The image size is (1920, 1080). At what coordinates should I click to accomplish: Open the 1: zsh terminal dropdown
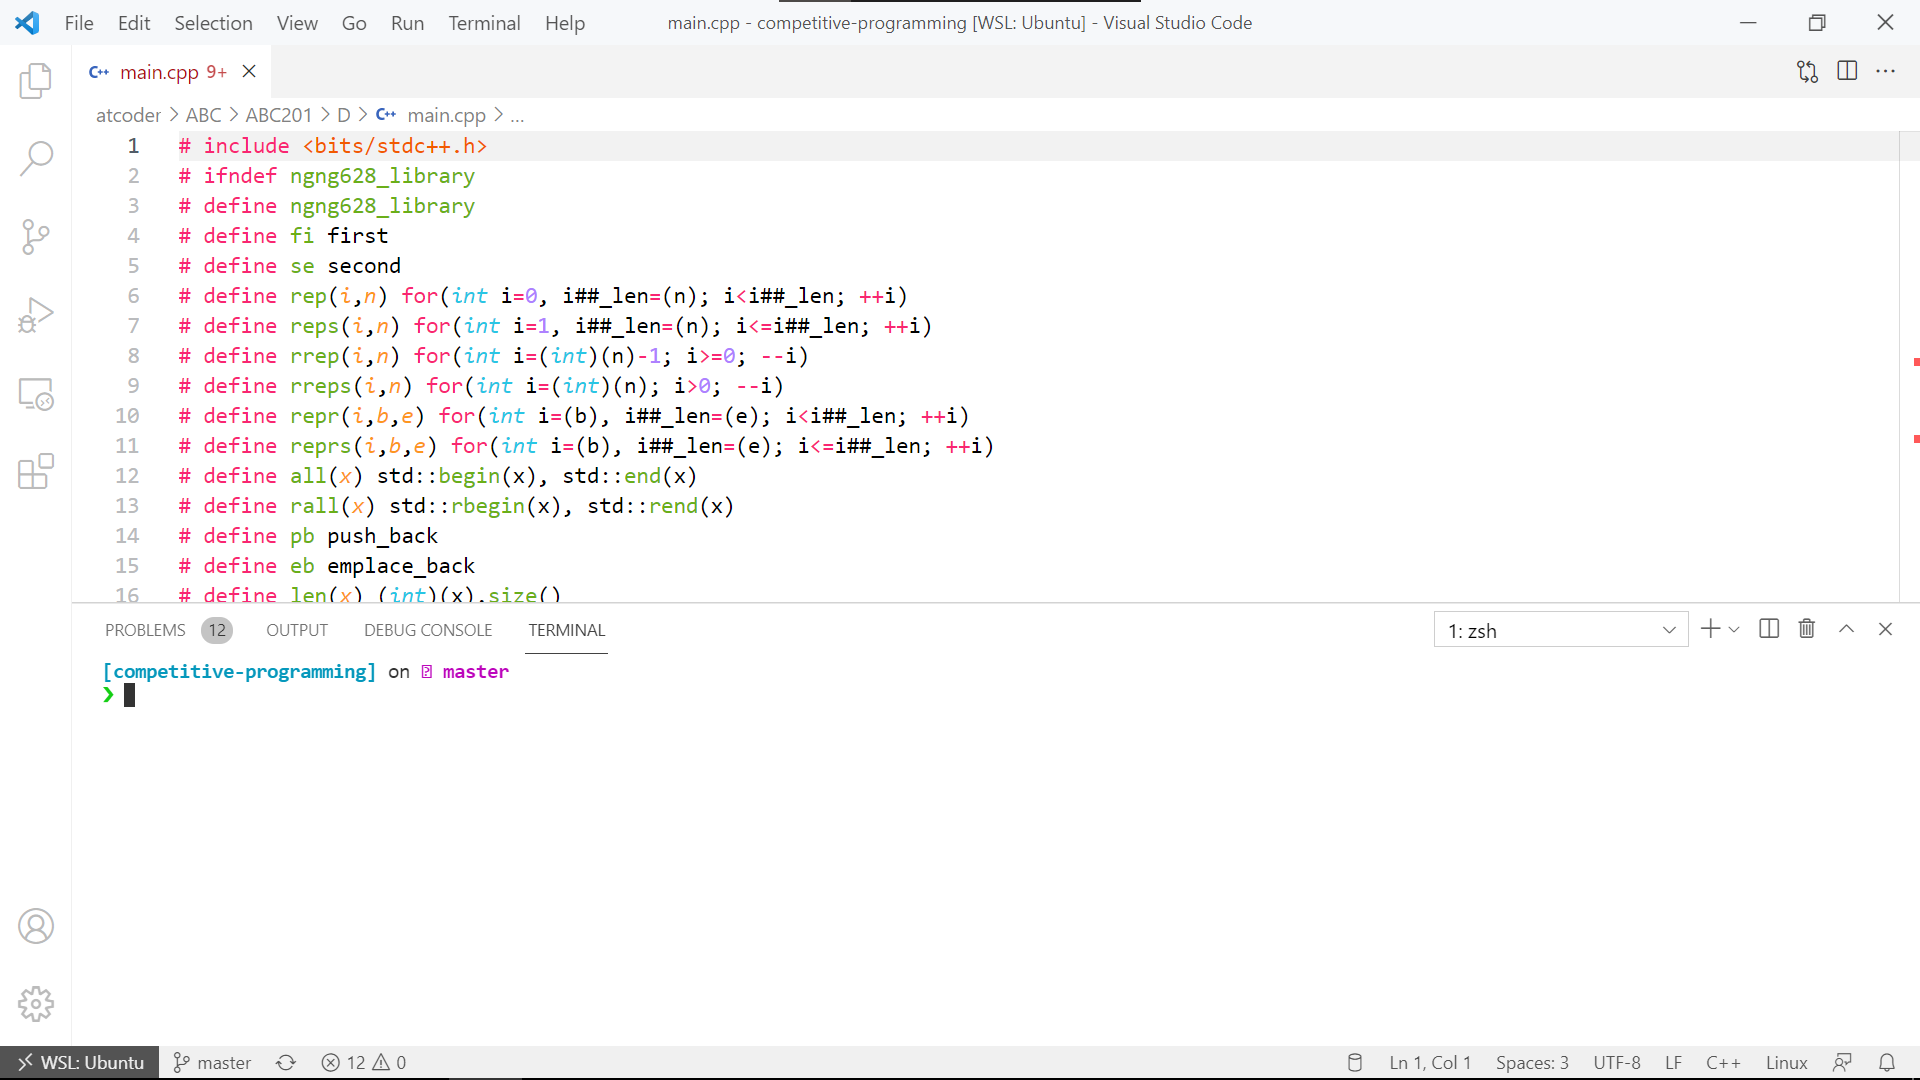click(1560, 630)
